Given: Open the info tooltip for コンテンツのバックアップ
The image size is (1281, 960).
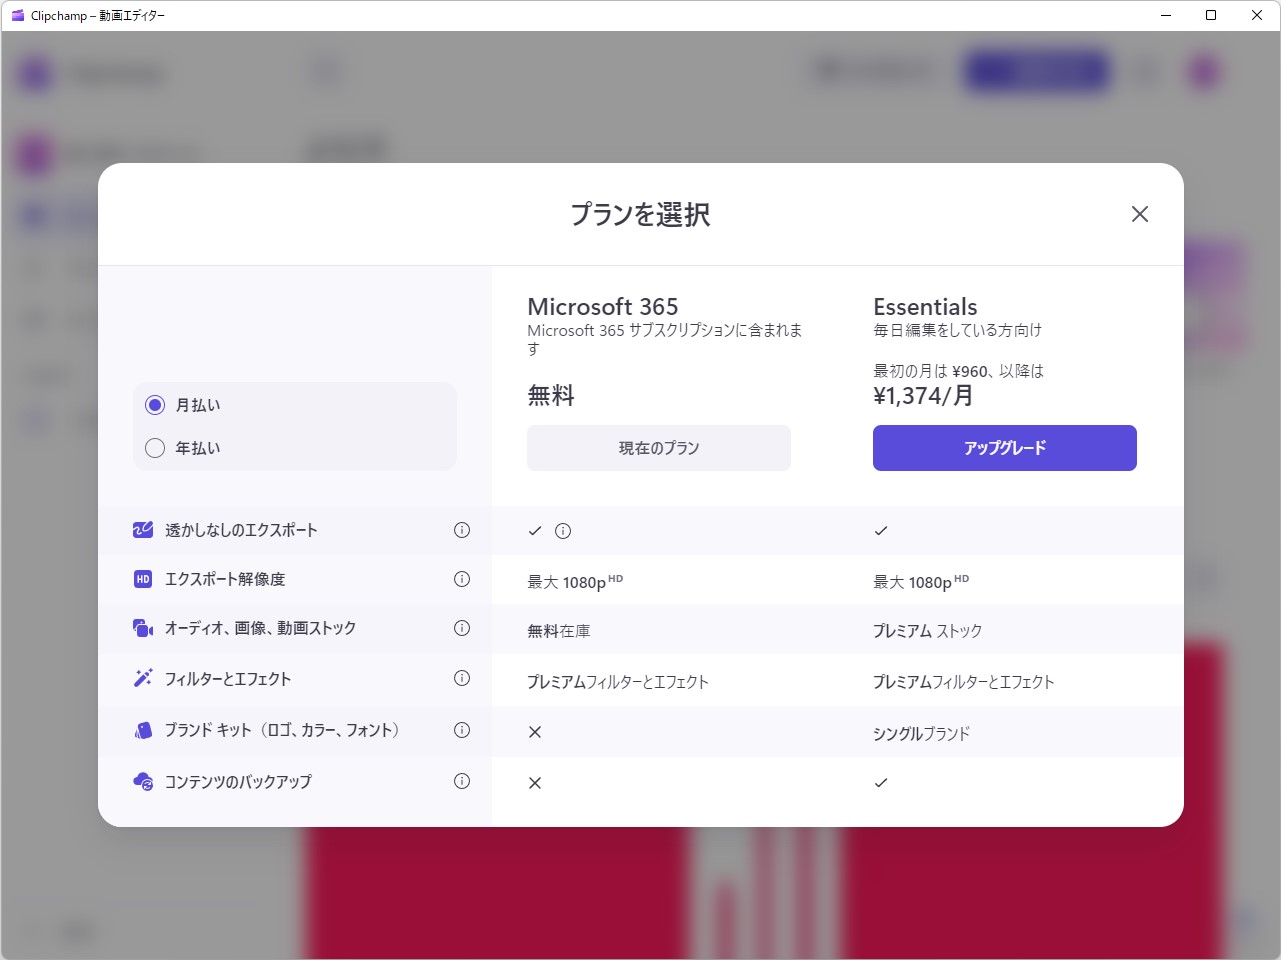Looking at the screenshot, I should (x=461, y=781).
